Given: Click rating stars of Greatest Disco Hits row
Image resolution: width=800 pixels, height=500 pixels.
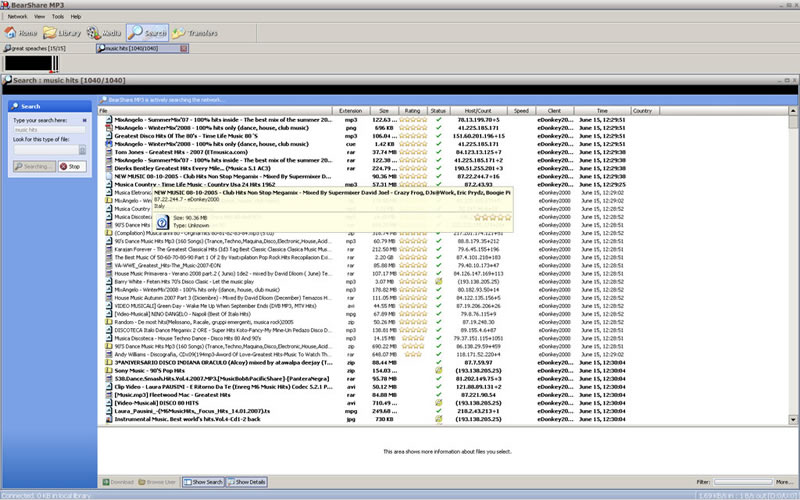Looking at the screenshot, I should (413, 136).
